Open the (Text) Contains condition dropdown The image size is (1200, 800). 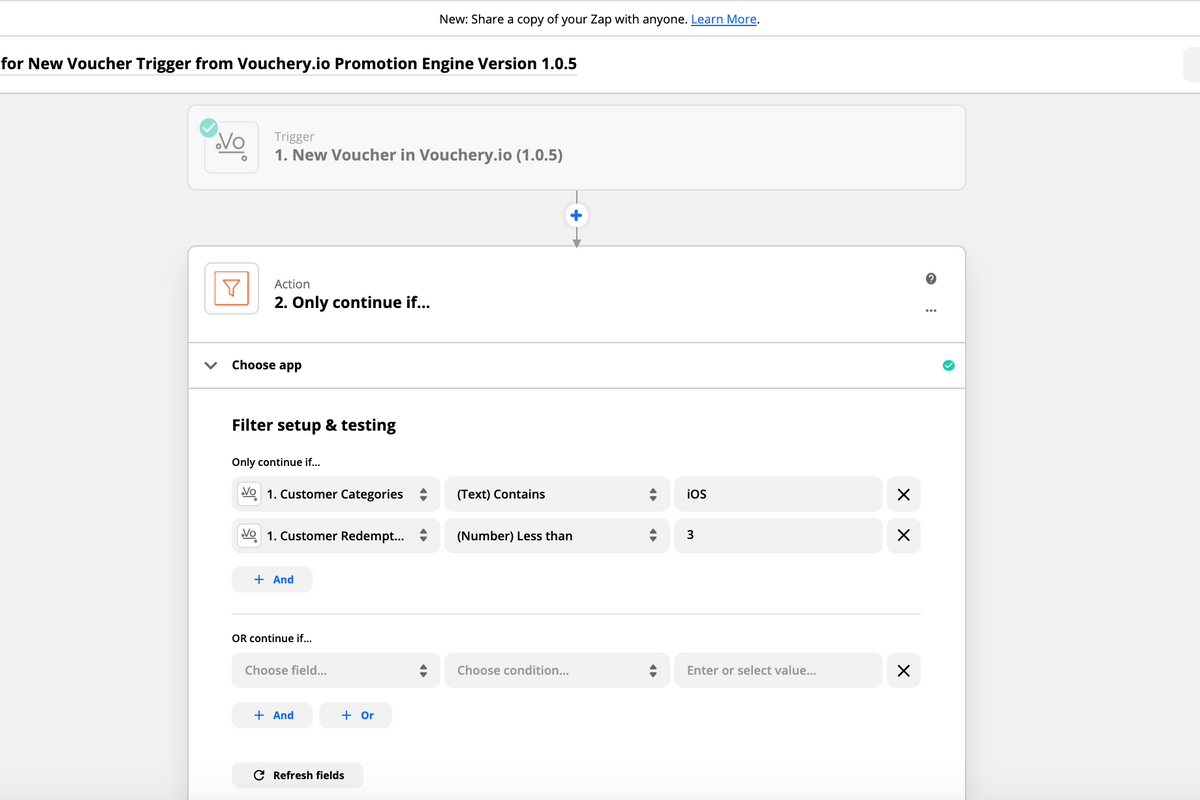point(557,494)
